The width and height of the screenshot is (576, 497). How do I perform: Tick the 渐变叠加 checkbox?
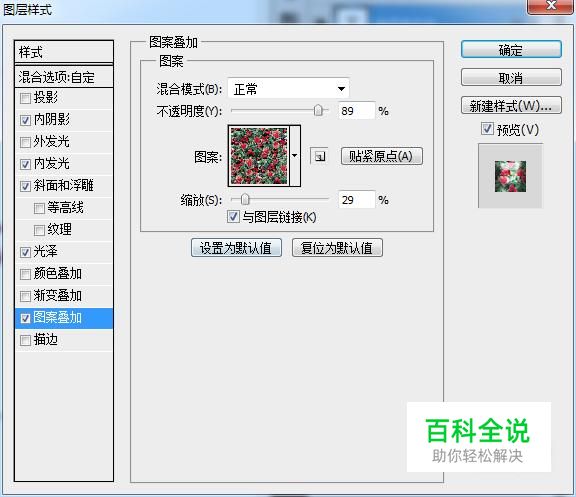point(25,296)
